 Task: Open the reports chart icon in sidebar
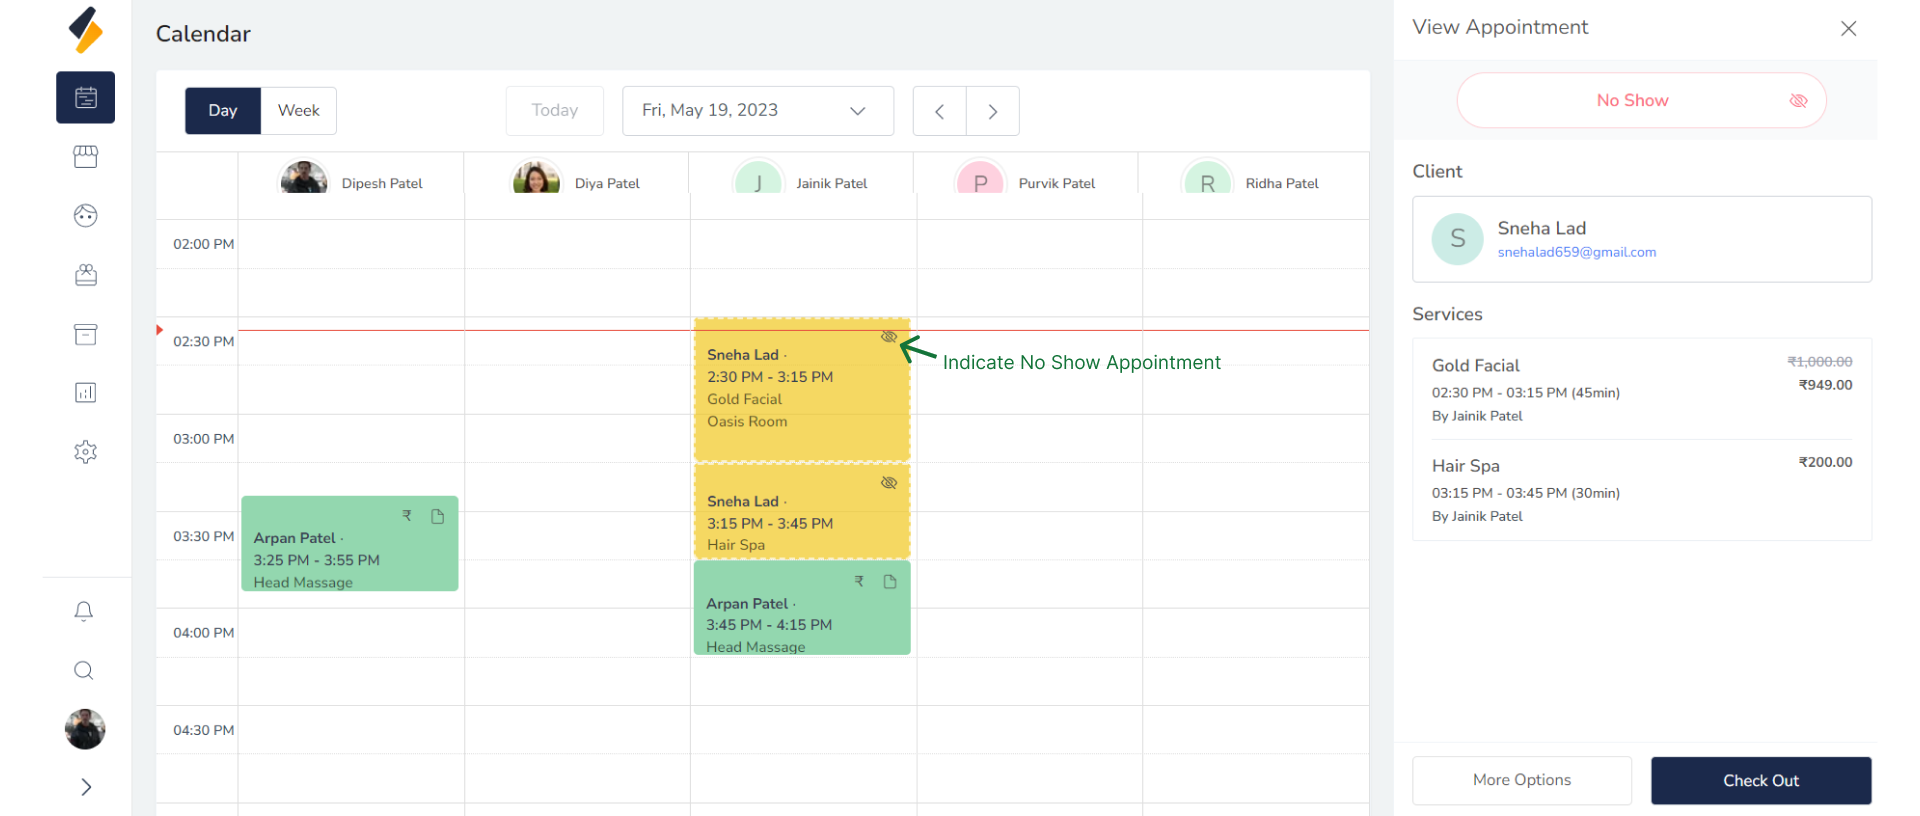pos(86,393)
